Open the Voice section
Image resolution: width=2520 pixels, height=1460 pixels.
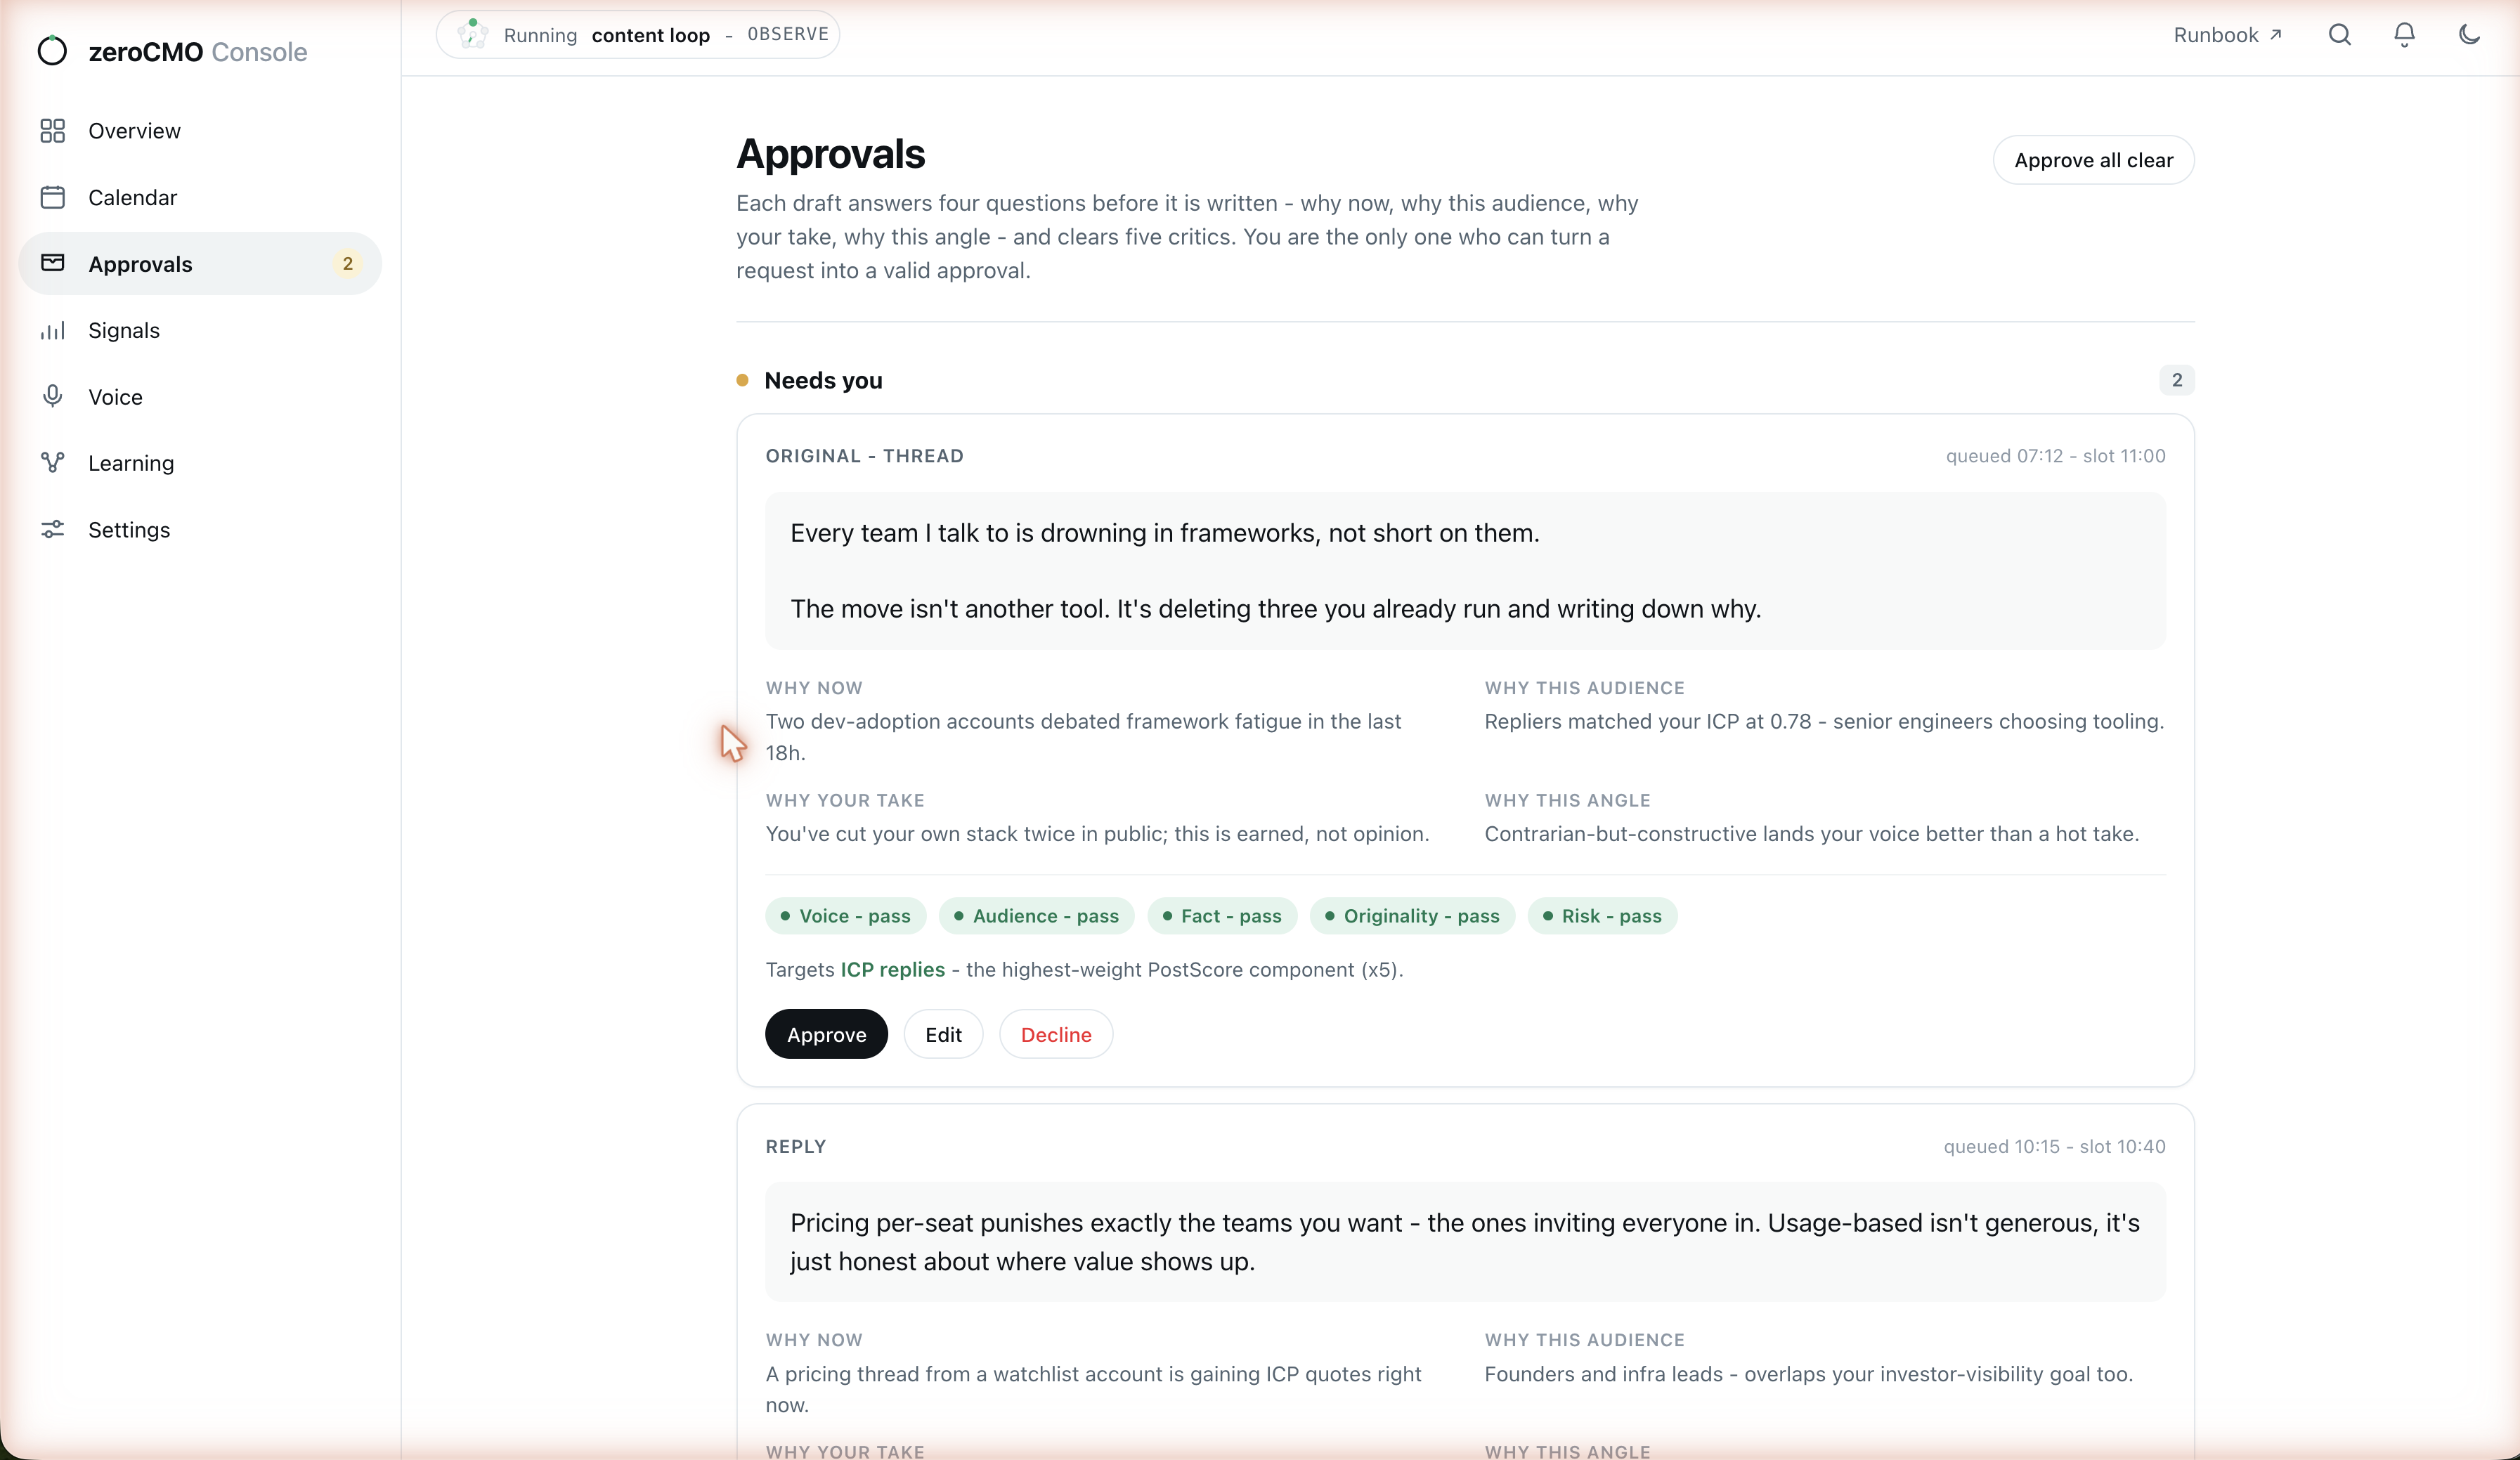click(x=200, y=396)
